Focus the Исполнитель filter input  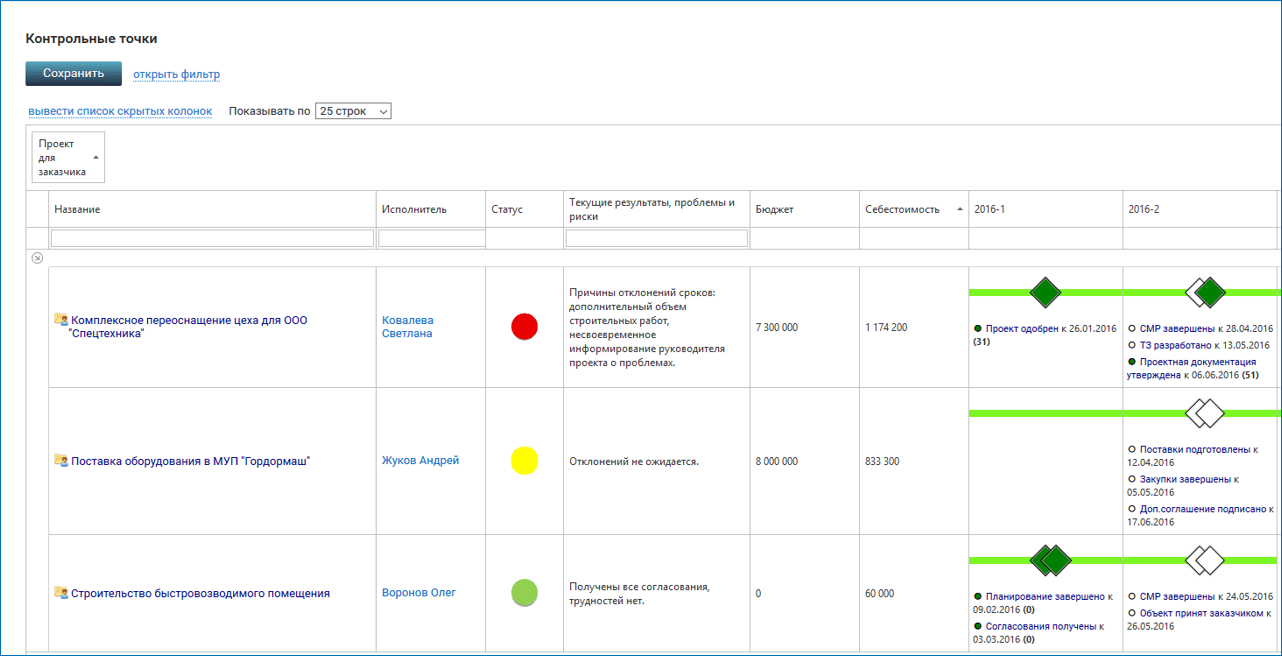pyautogui.click(x=432, y=238)
